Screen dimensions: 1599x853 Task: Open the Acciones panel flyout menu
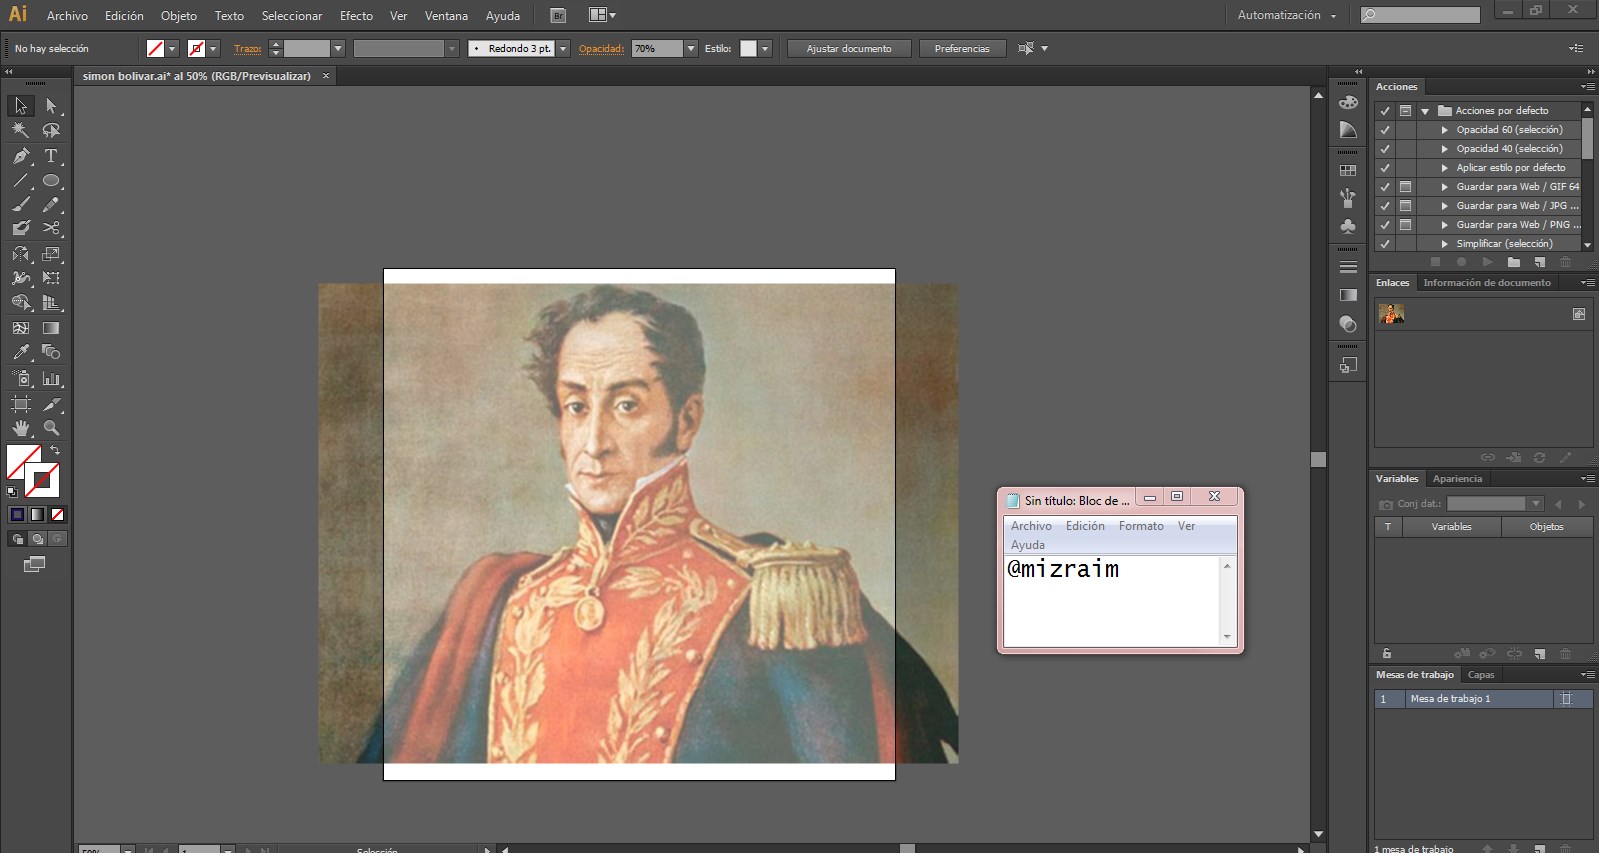pos(1586,87)
